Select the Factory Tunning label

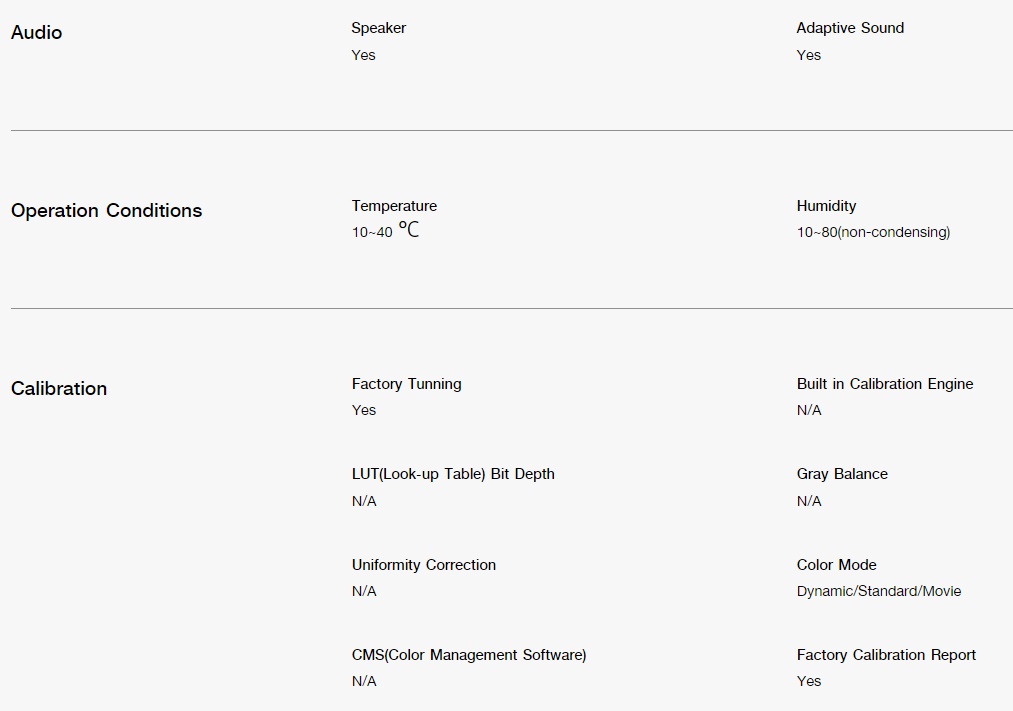click(x=406, y=384)
